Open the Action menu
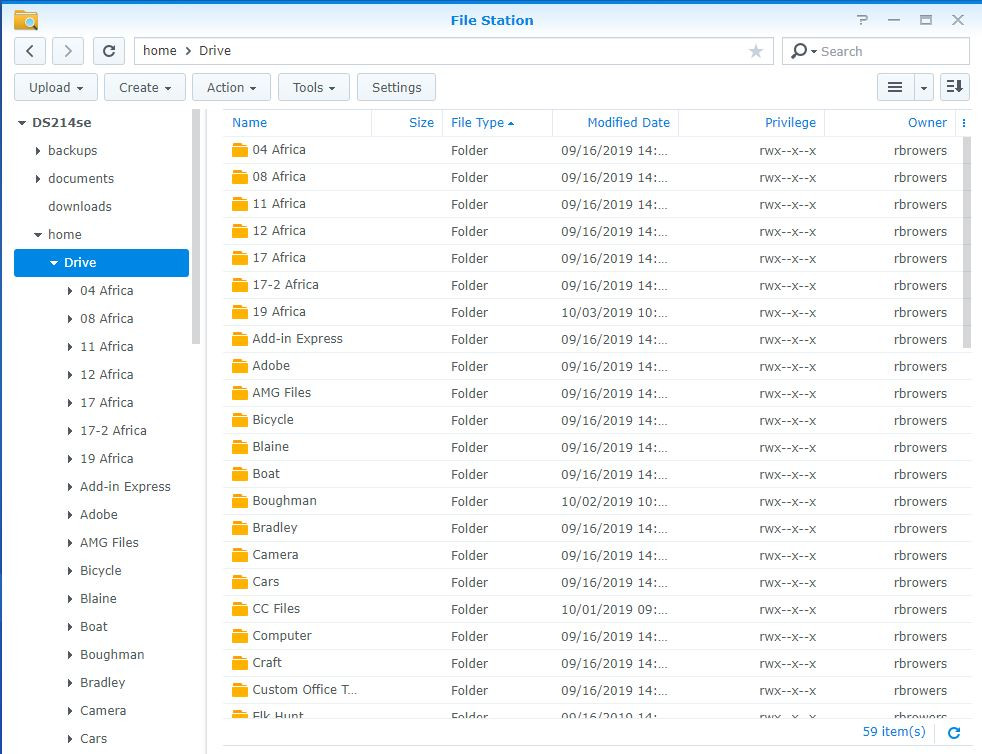The height and width of the screenshot is (754, 982). [230, 87]
